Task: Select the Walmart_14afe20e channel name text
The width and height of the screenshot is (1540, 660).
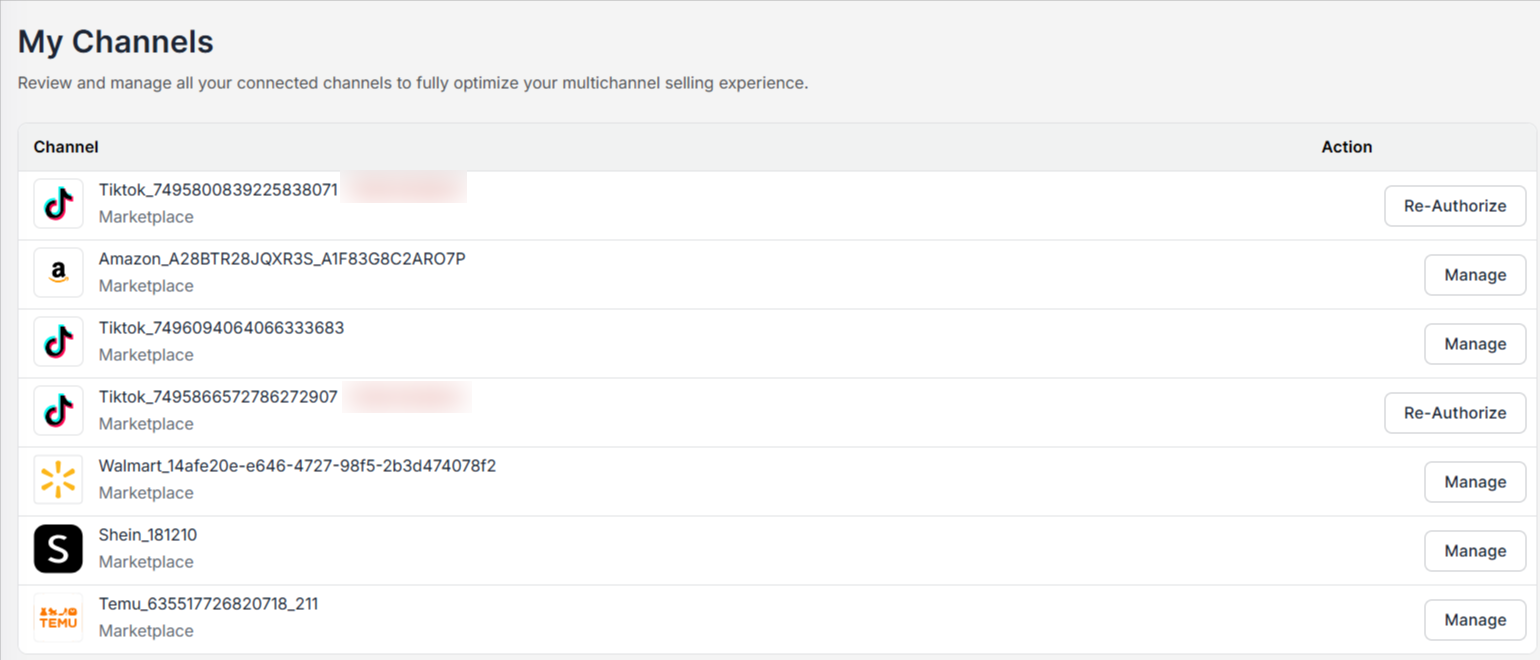Action: [x=297, y=466]
